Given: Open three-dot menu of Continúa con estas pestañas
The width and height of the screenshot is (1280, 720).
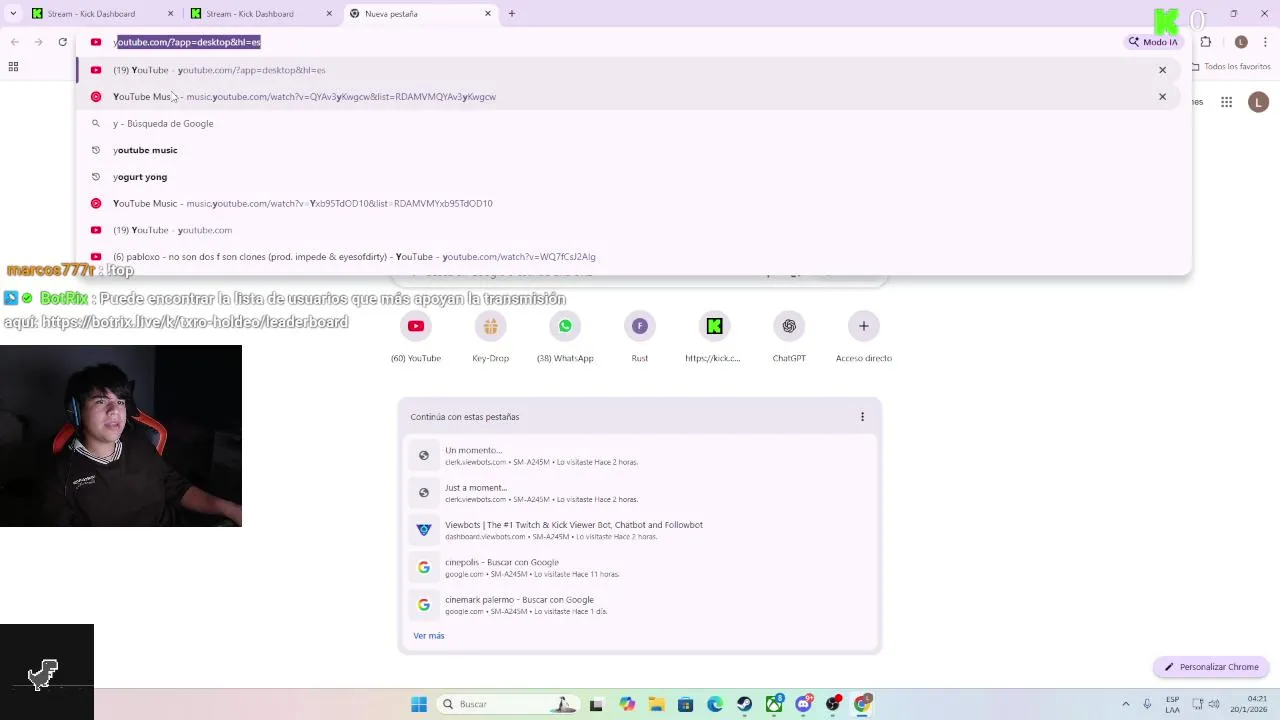Looking at the screenshot, I should click(862, 417).
